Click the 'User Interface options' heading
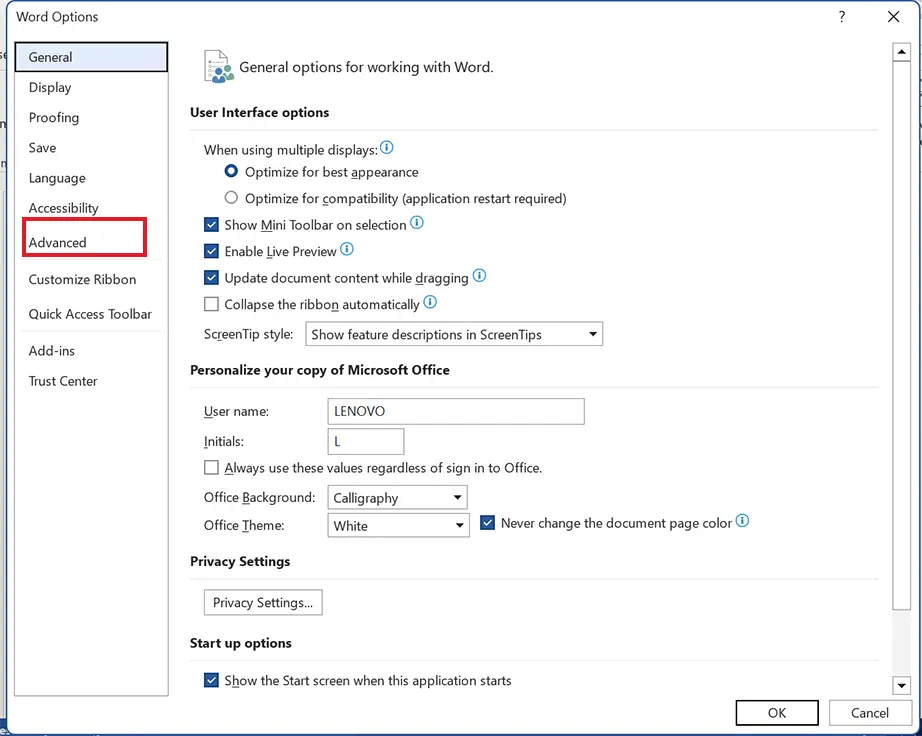 point(259,112)
